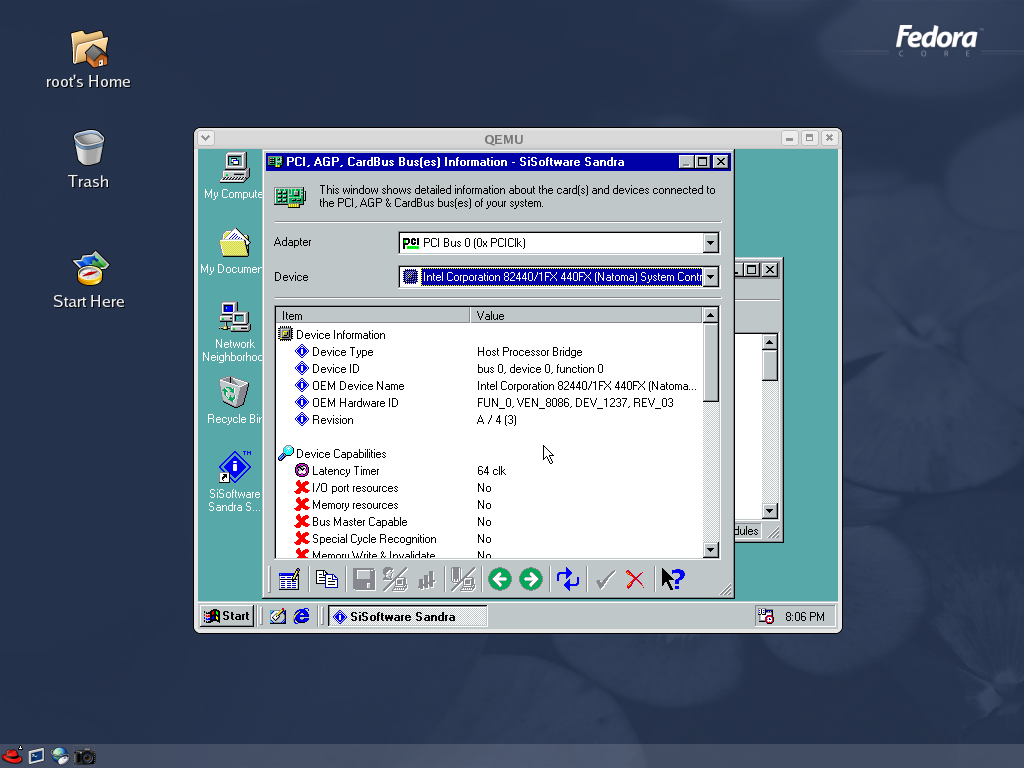
Task: Select the Latency Timer row
Action: (490, 470)
